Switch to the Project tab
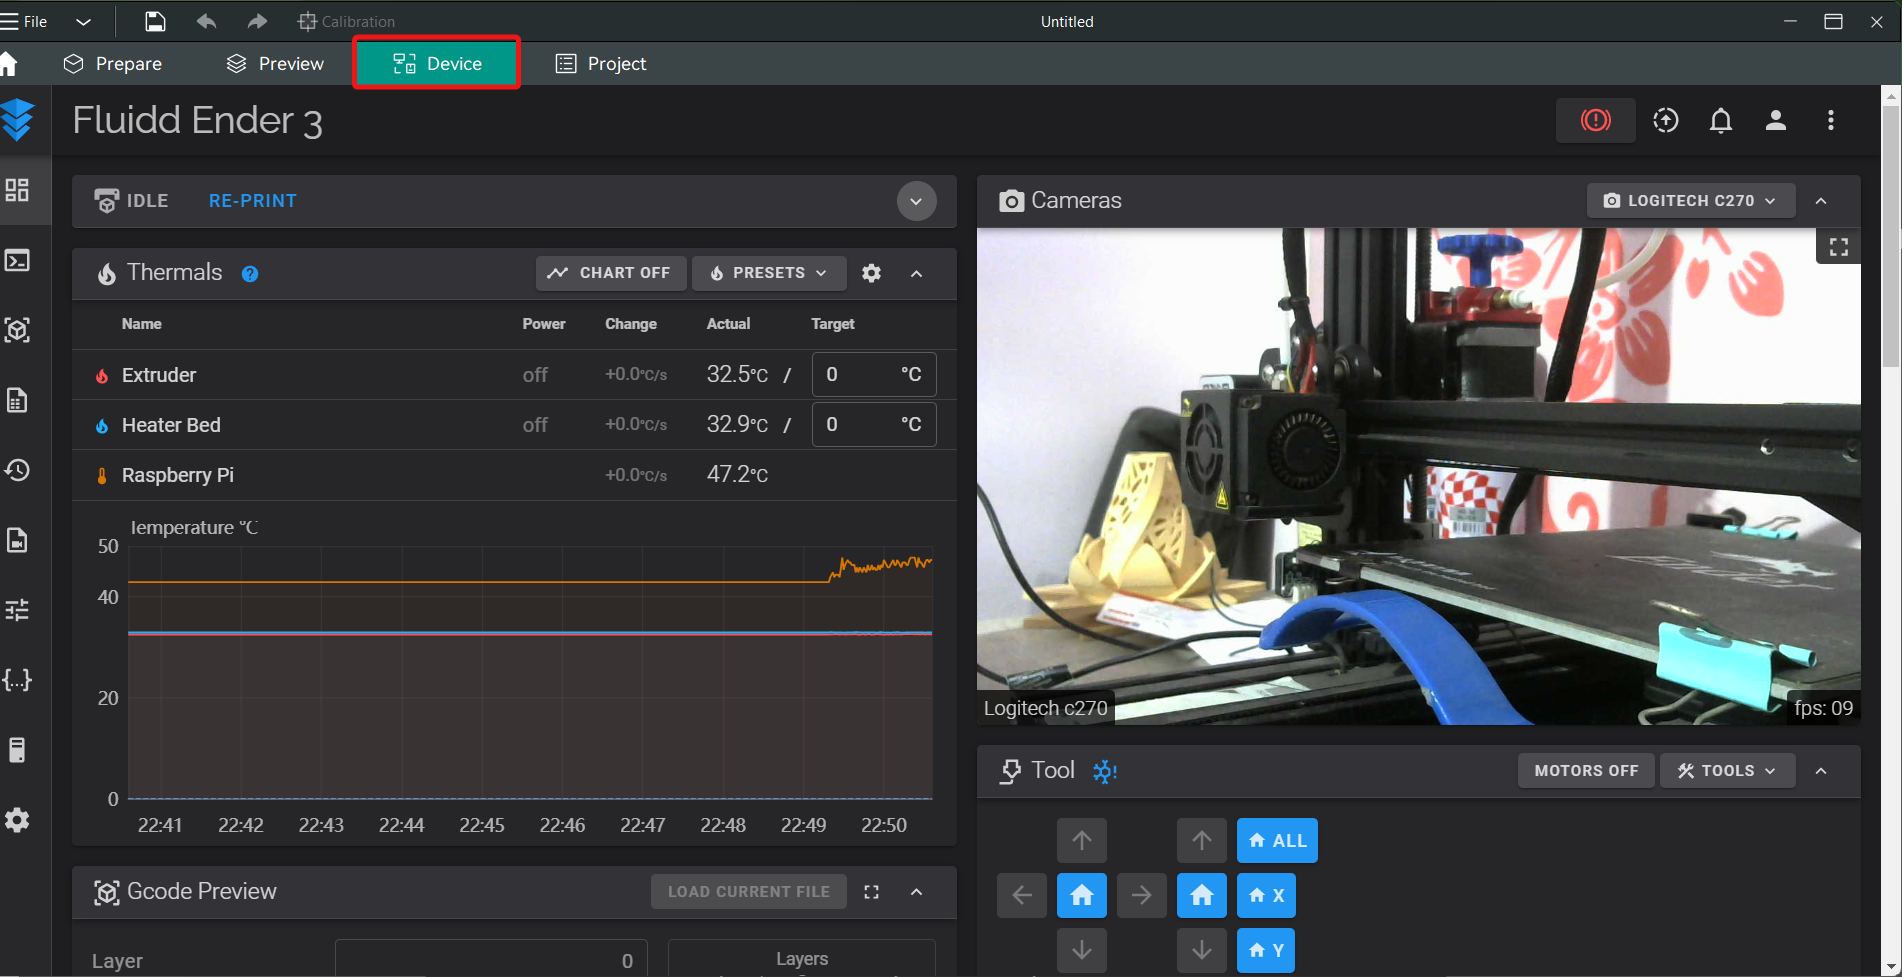This screenshot has height=977, width=1902. 601,64
